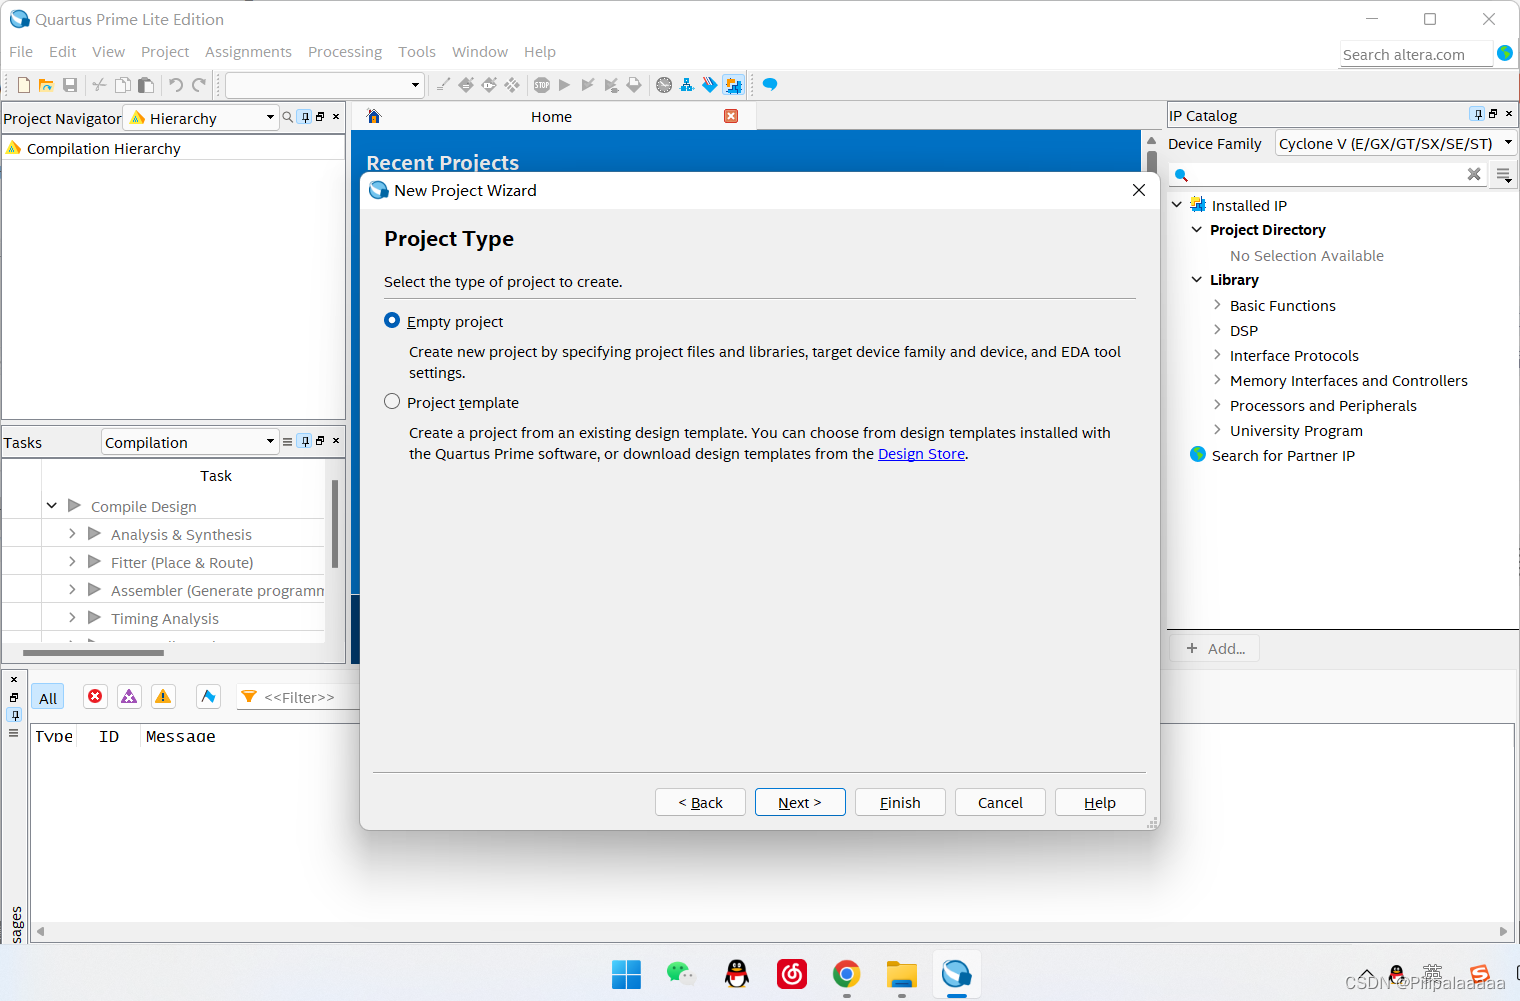Image resolution: width=1520 pixels, height=1001 pixels.
Task: Select the Project template radio button
Action: (392, 401)
